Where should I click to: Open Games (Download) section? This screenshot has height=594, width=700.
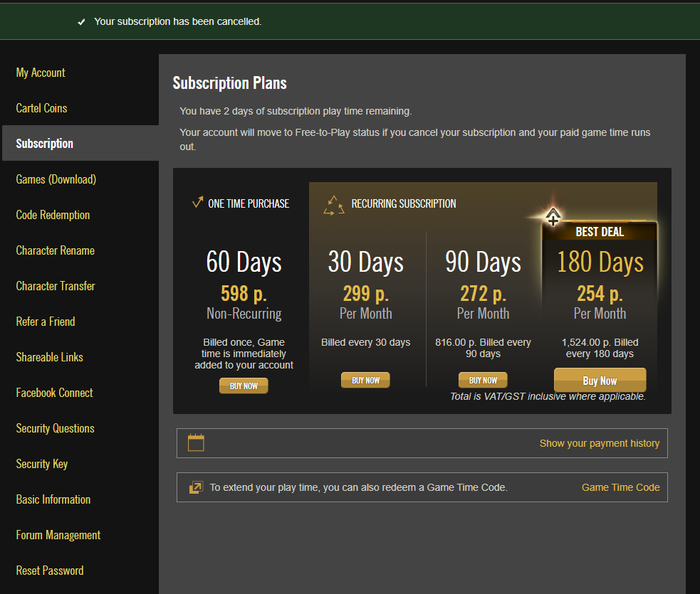[56, 180]
